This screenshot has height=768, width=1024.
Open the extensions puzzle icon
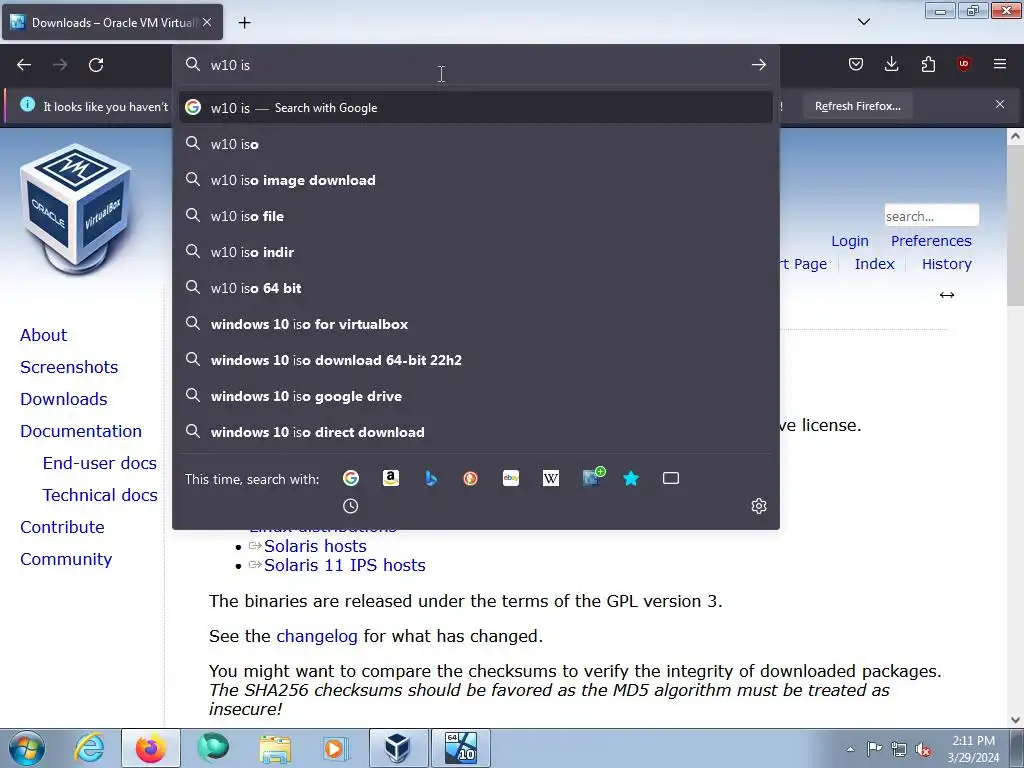point(928,64)
